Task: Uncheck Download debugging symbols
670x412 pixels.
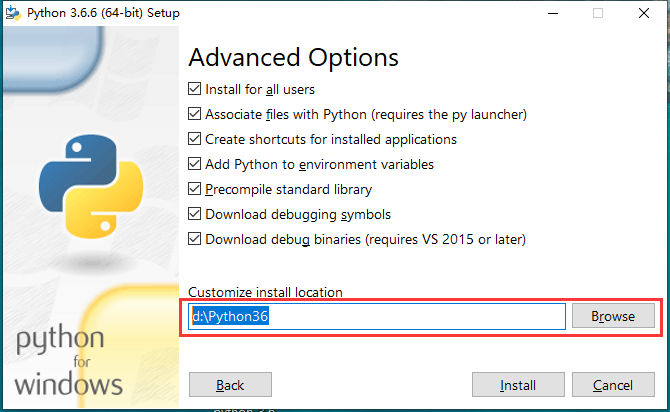Action: click(x=194, y=214)
